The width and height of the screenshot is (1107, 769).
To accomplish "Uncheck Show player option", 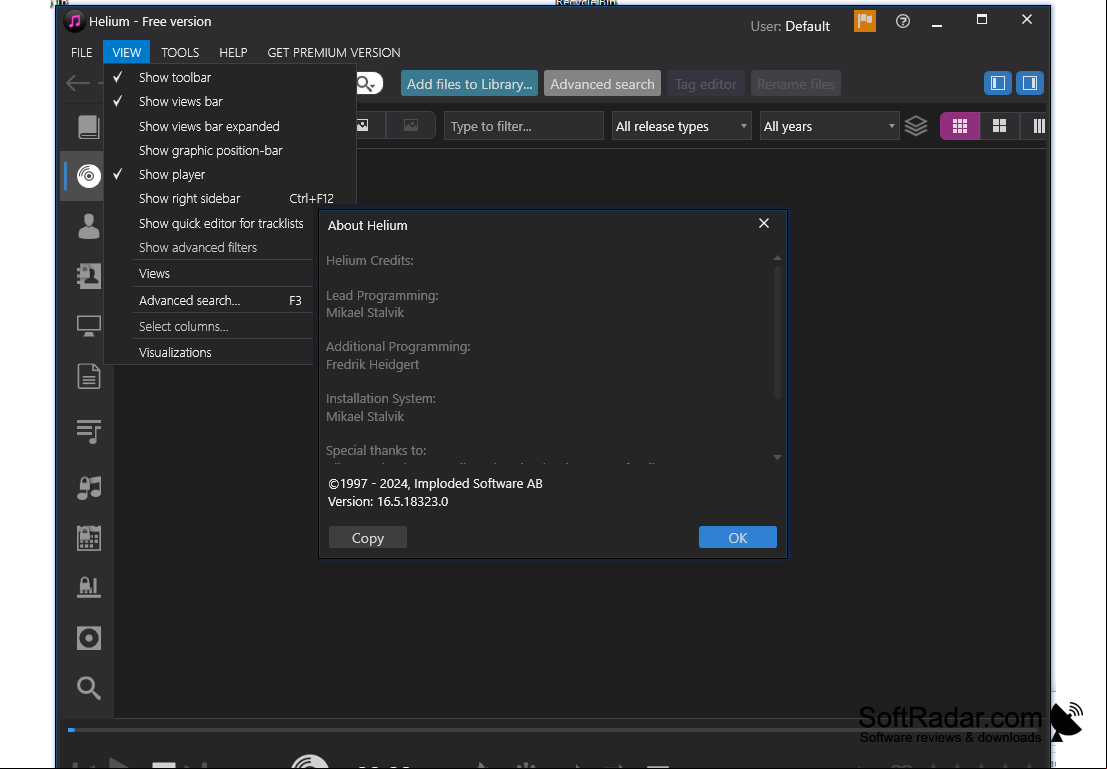I will 172,174.
